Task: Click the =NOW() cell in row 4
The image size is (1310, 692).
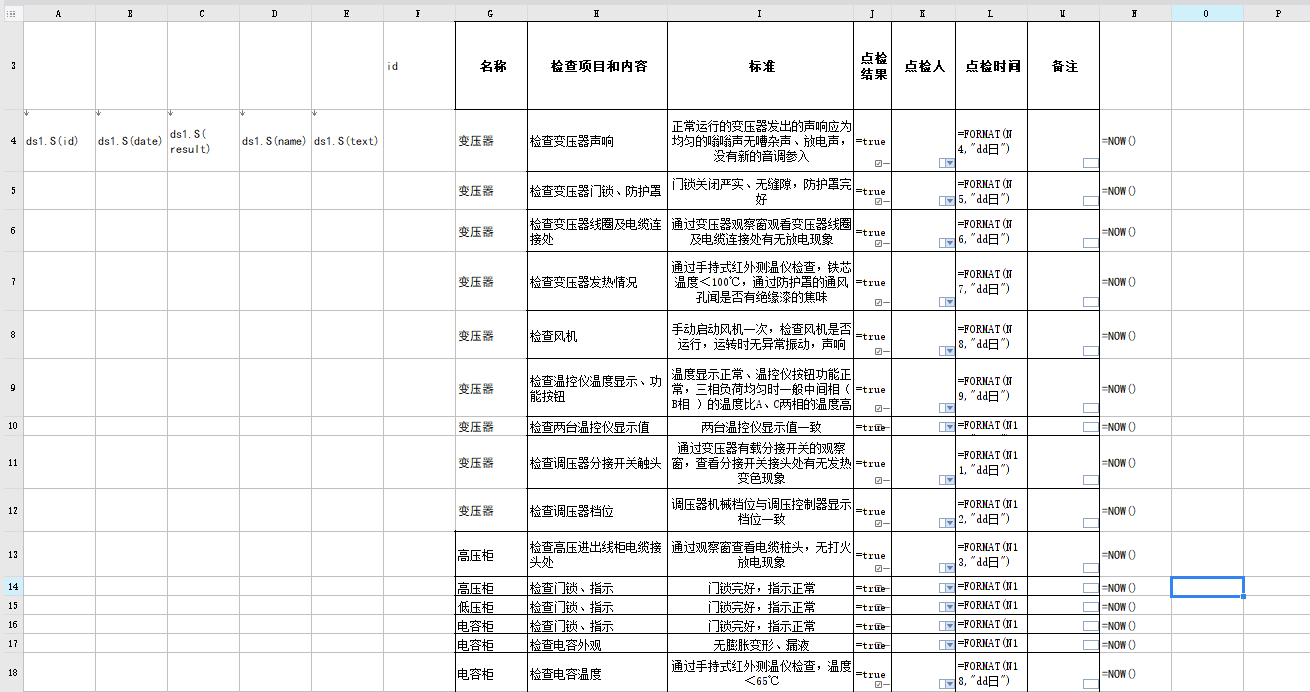Action: coord(1135,141)
